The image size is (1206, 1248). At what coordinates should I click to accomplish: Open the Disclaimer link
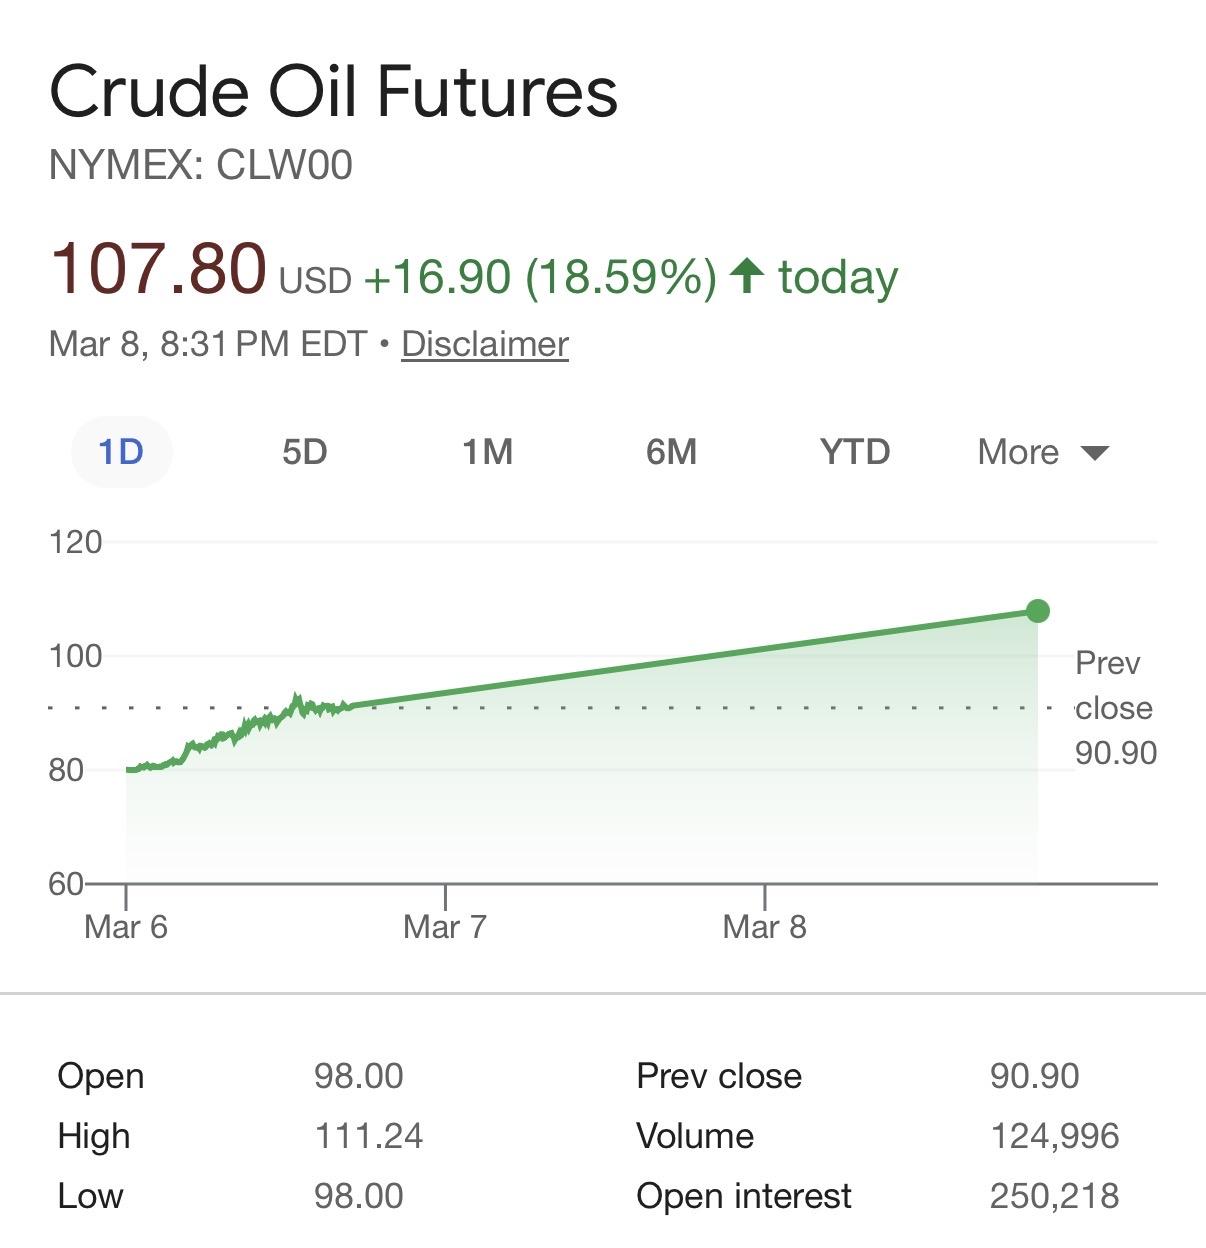pyautogui.click(x=485, y=344)
